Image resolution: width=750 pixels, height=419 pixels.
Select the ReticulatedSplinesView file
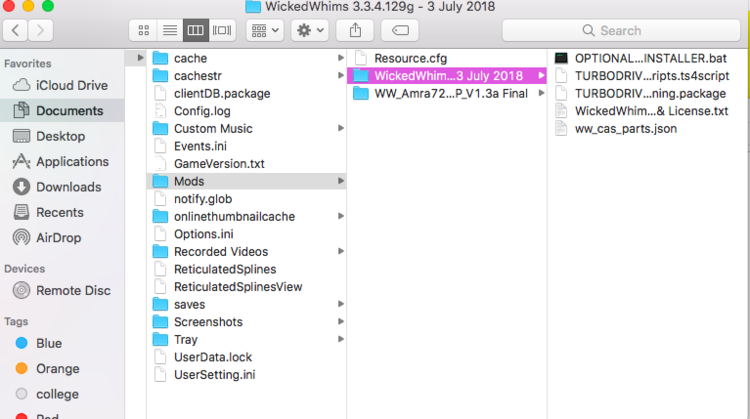(247, 287)
